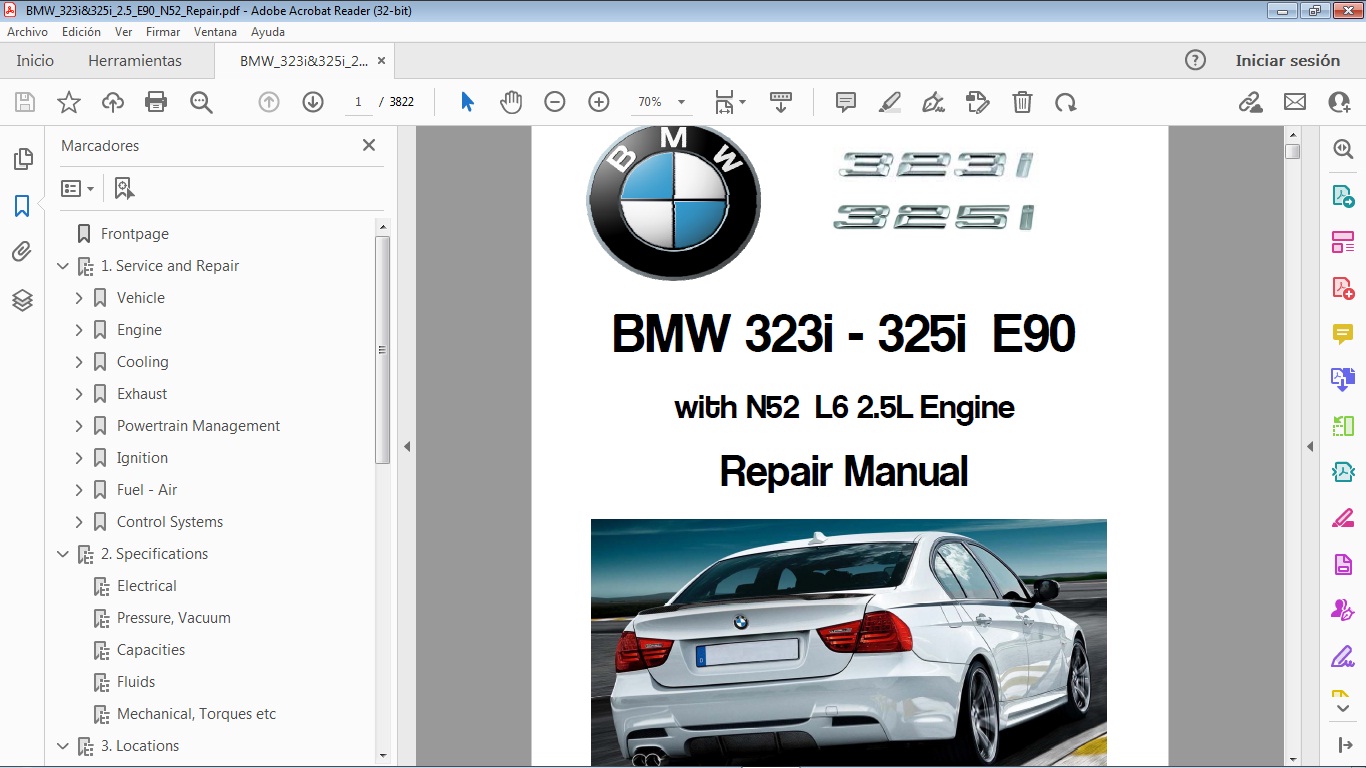Image resolution: width=1366 pixels, height=768 pixels.
Task: Expand the Cooling bookmark
Action: point(79,362)
